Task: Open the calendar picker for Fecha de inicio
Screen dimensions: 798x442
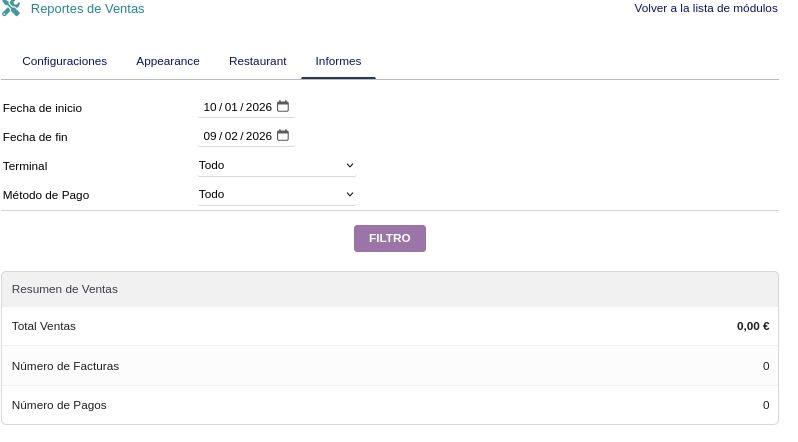Action: pyautogui.click(x=283, y=107)
